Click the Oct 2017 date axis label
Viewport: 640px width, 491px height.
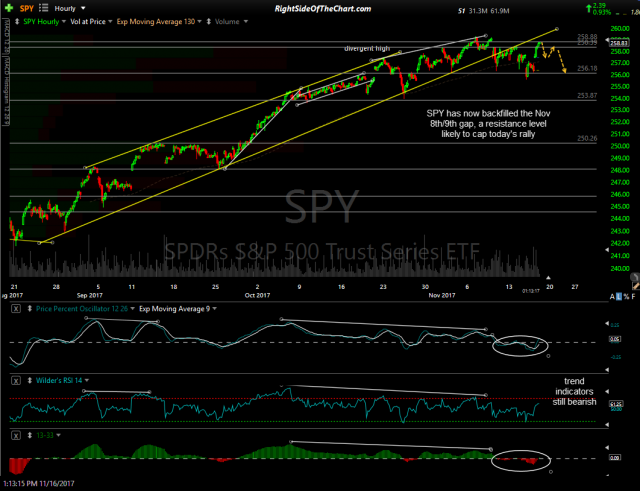[x=257, y=295]
